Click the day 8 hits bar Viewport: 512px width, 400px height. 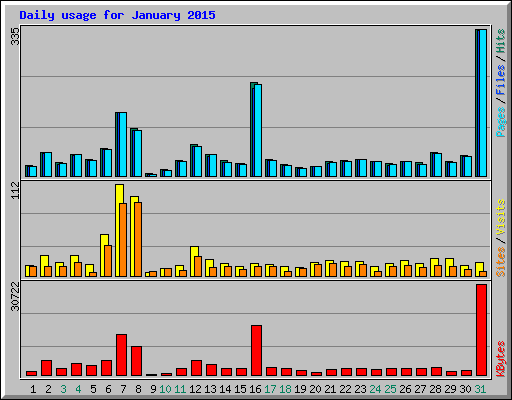click(136, 152)
